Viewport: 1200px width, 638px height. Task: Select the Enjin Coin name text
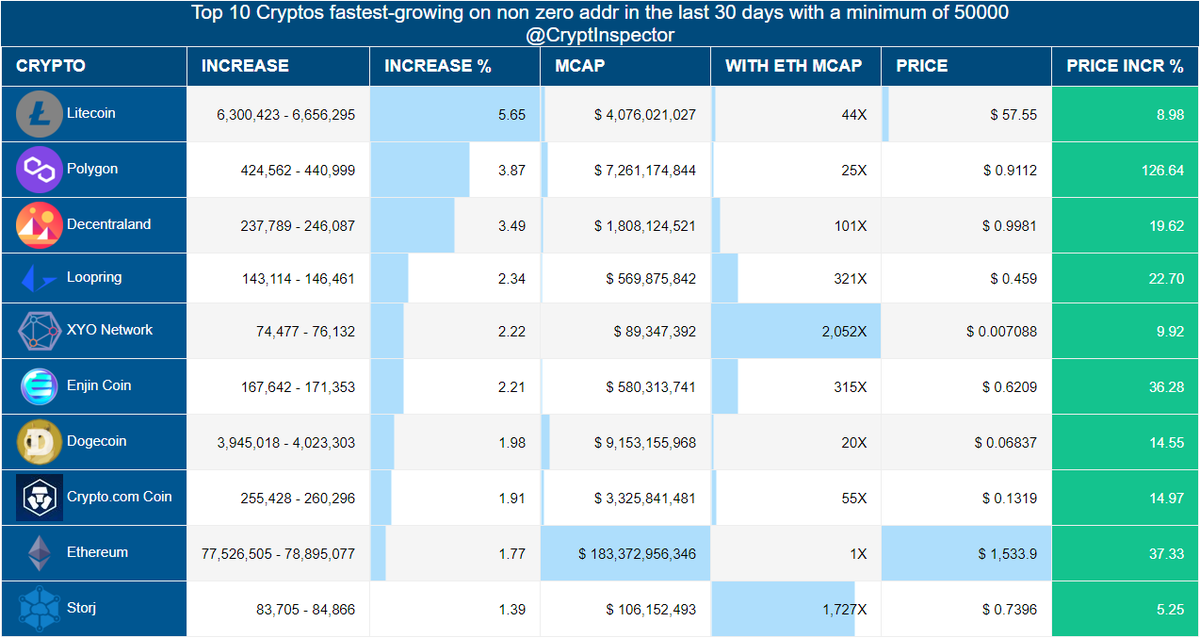point(99,385)
